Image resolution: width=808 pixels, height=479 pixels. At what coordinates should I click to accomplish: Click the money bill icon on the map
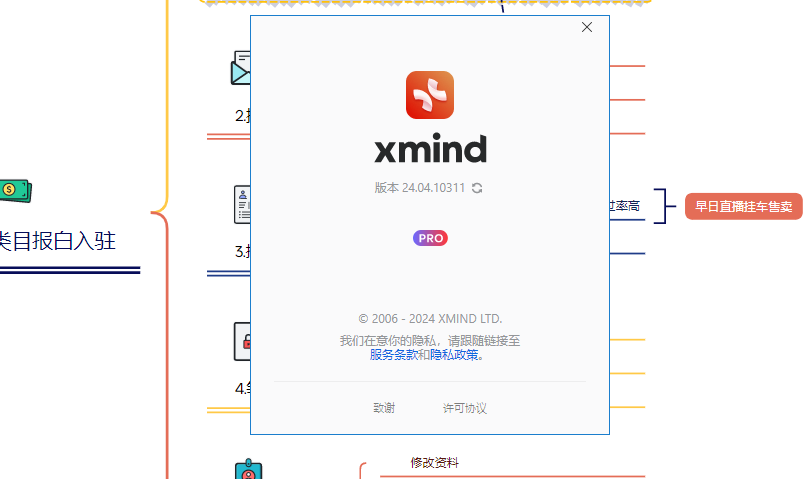[x=15, y=191]
